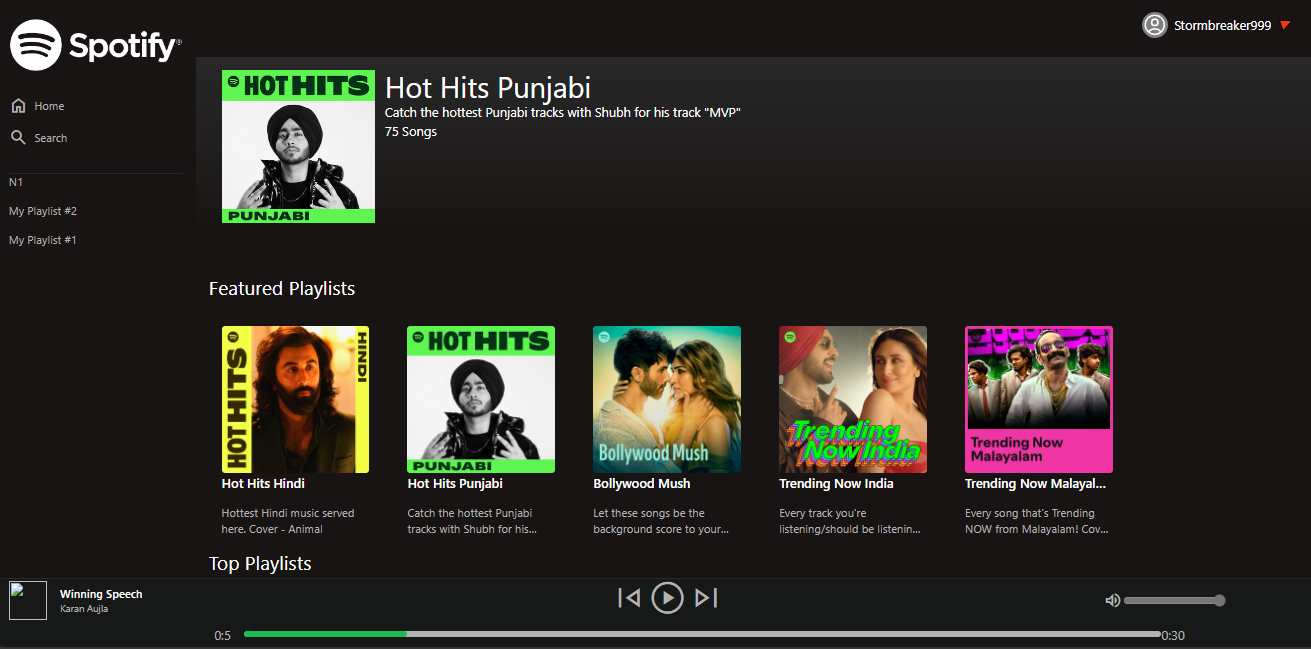Click the now-playing album art thumbnail
Viewport: 1311px width, 649px height.
click(28, 601)
